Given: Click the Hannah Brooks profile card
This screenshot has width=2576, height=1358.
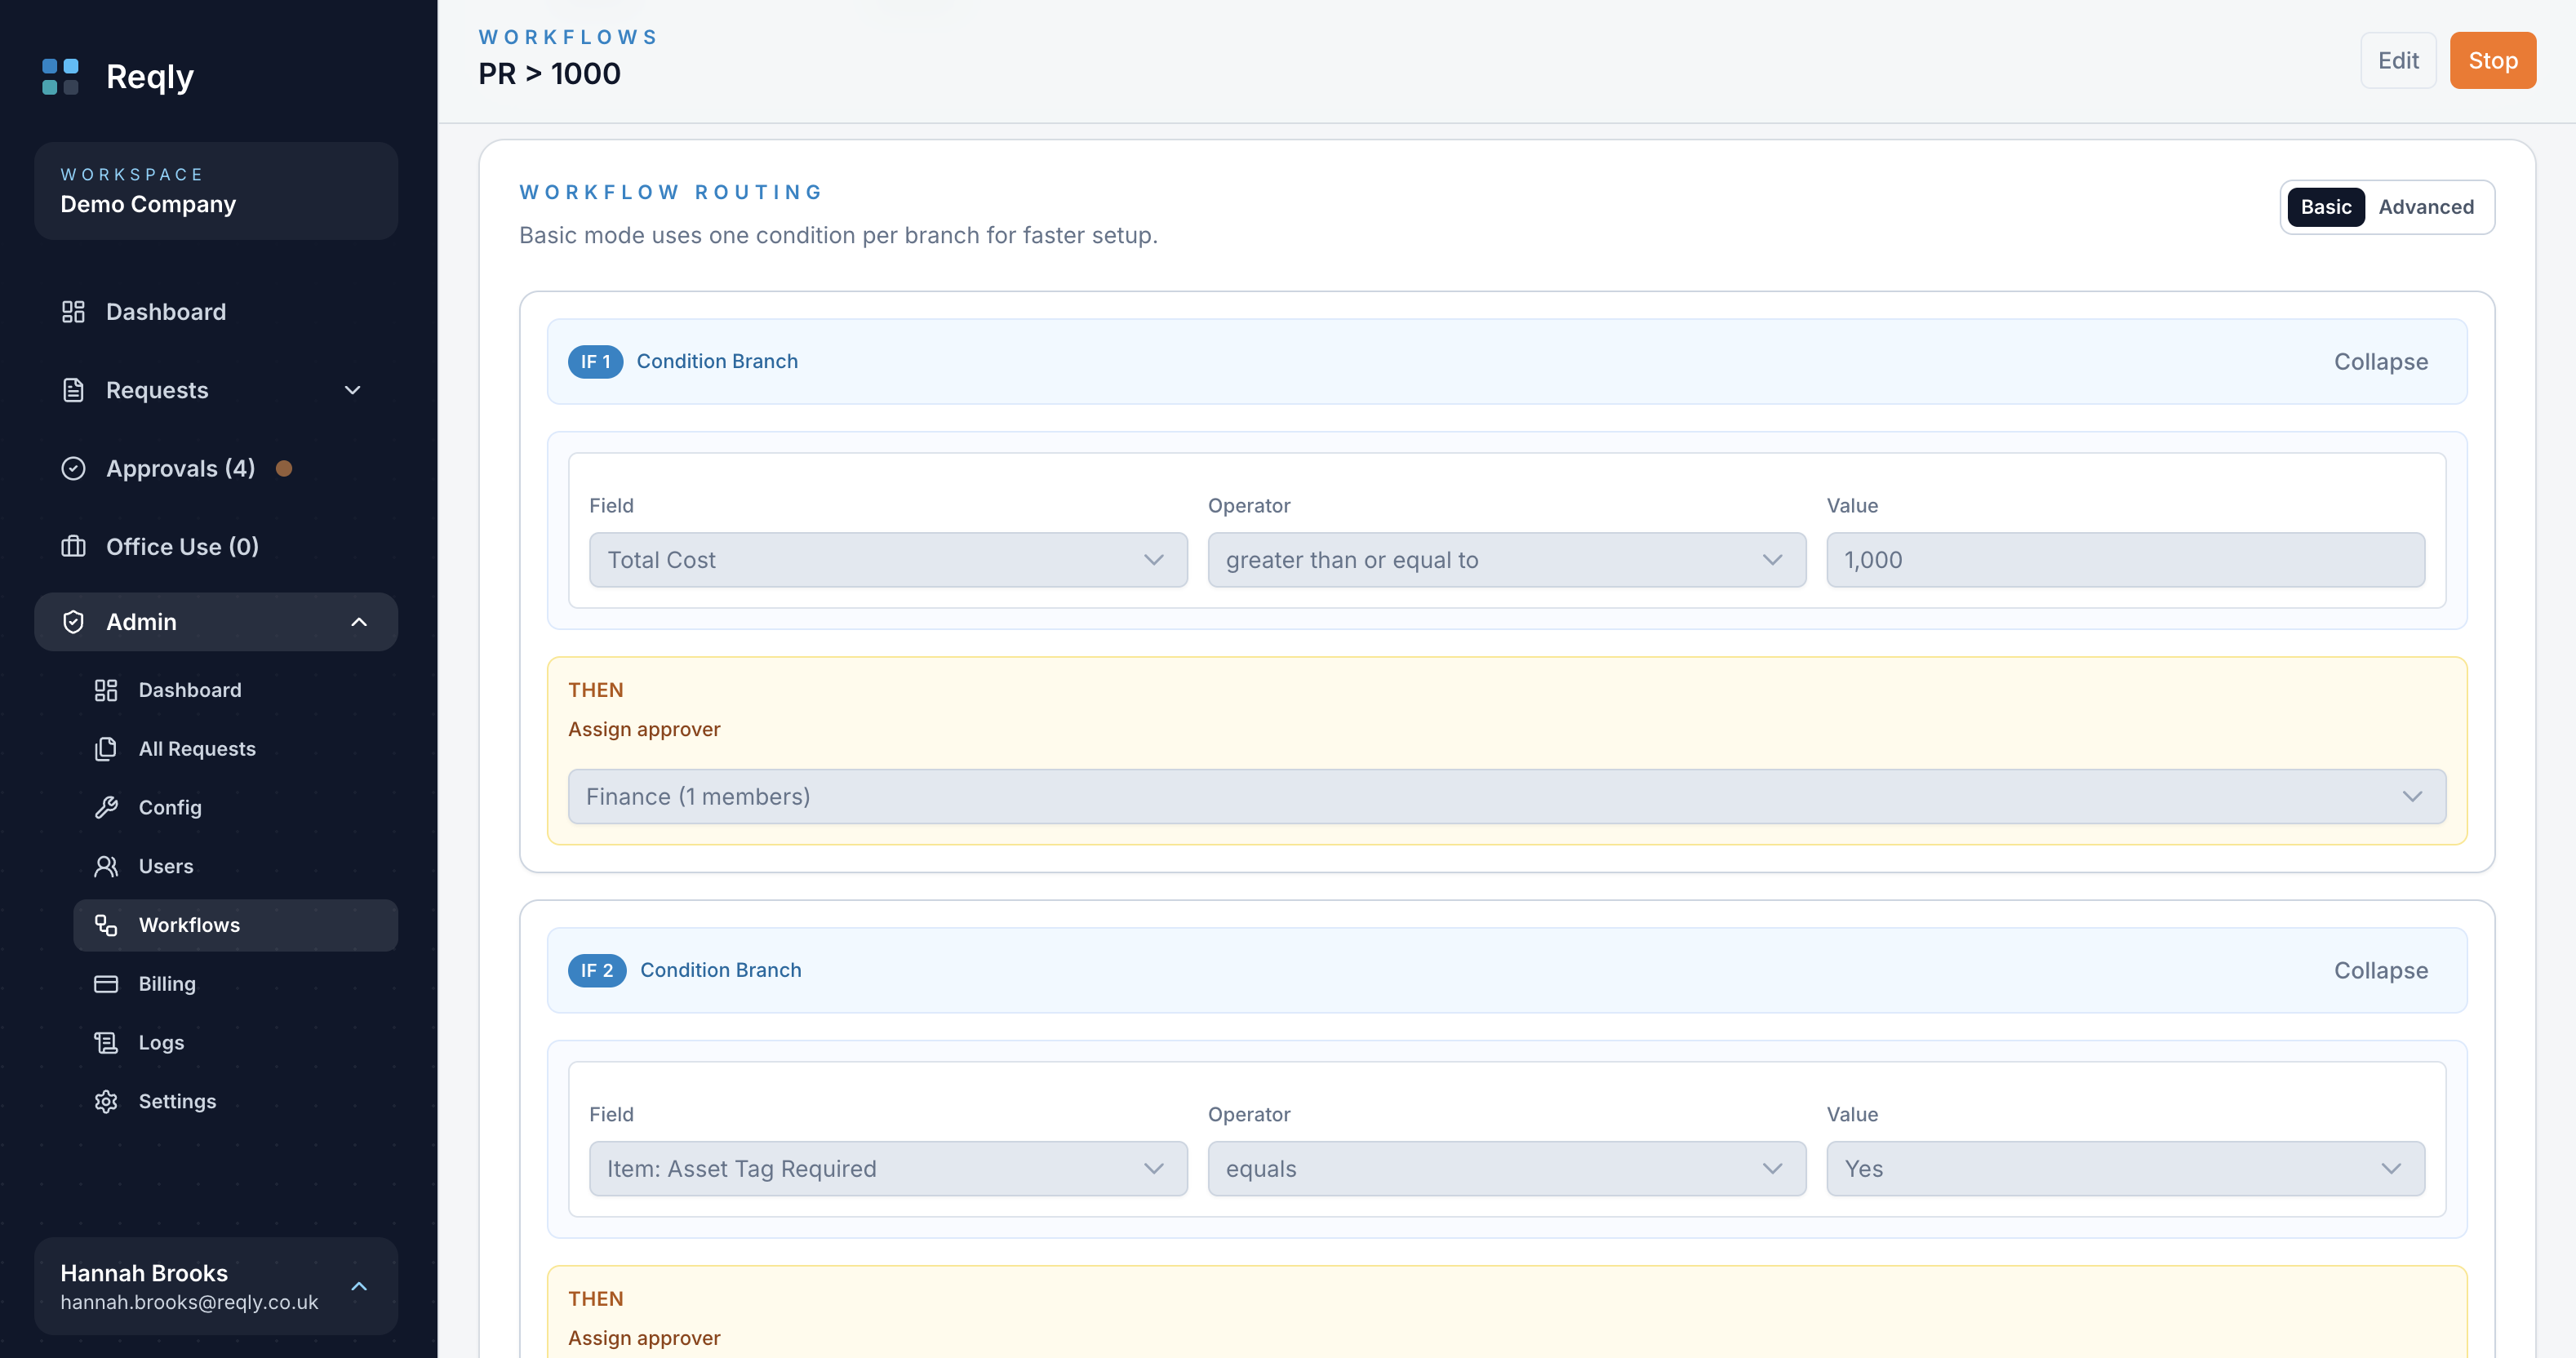Looking at the screenshot, I should [216, 1286].
